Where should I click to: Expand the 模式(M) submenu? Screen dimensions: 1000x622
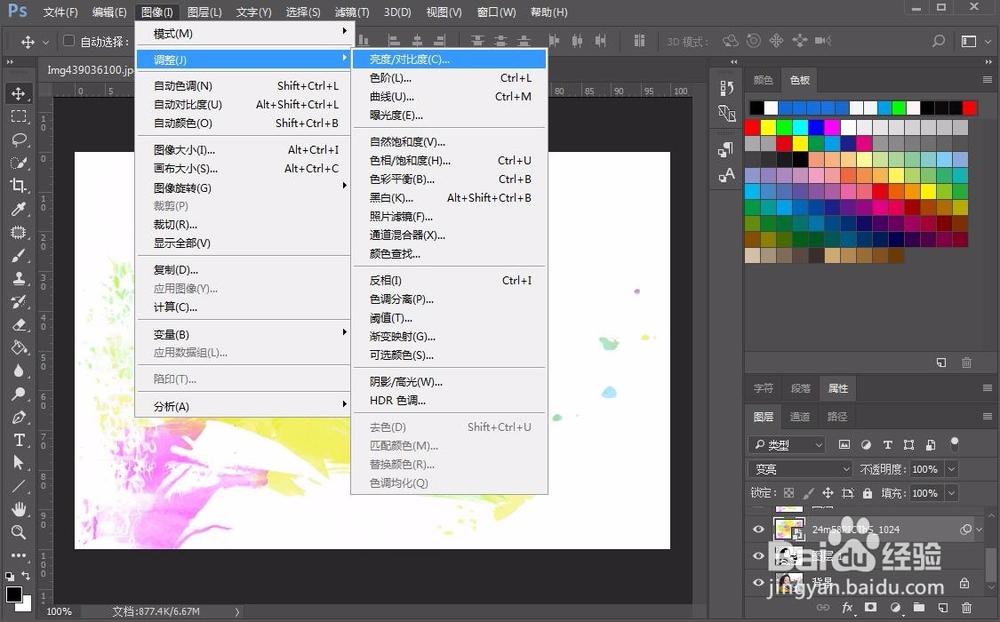click(243, 33)
